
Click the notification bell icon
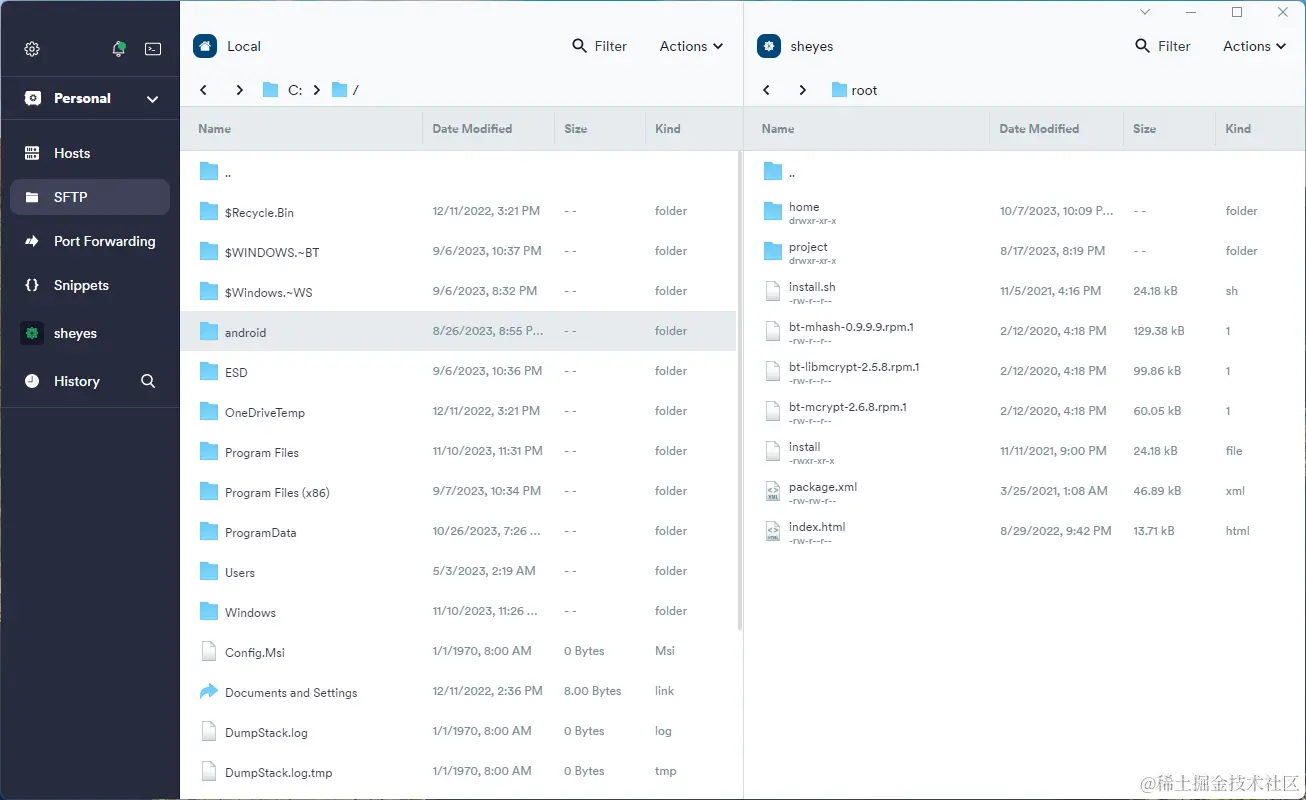tap(119, 48)
